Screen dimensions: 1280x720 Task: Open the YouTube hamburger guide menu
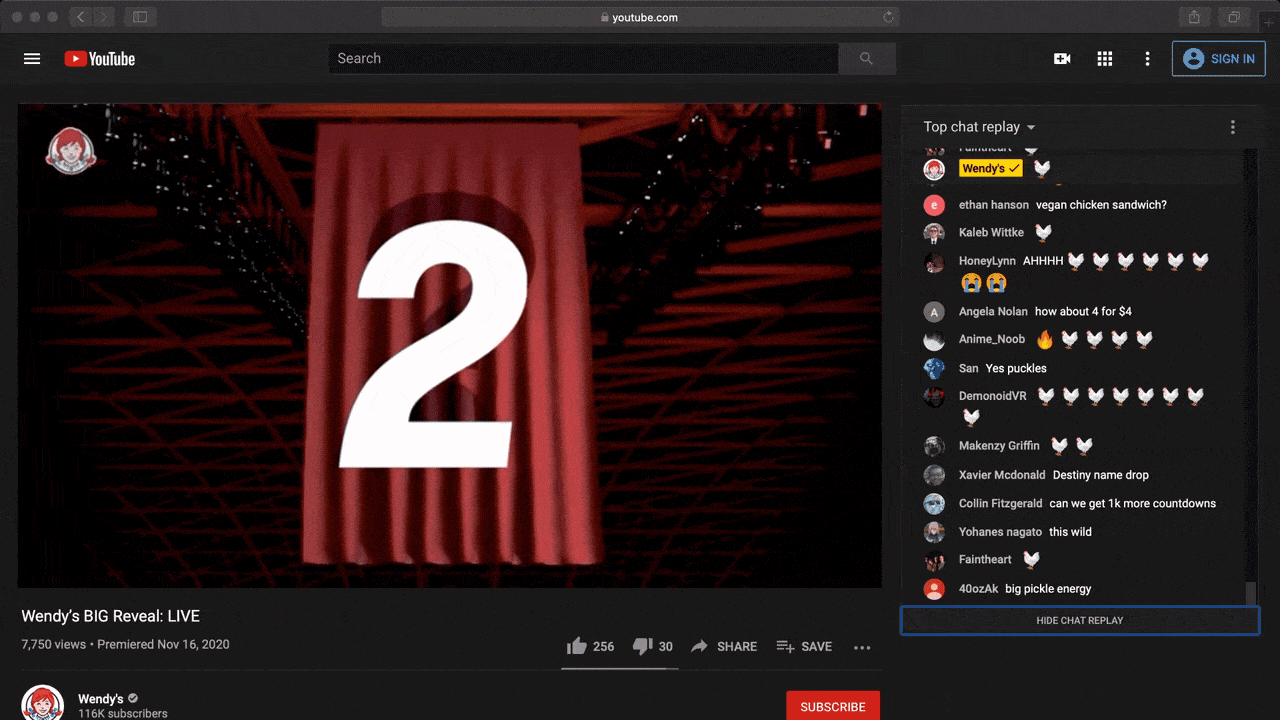click(x=32, y=59)
